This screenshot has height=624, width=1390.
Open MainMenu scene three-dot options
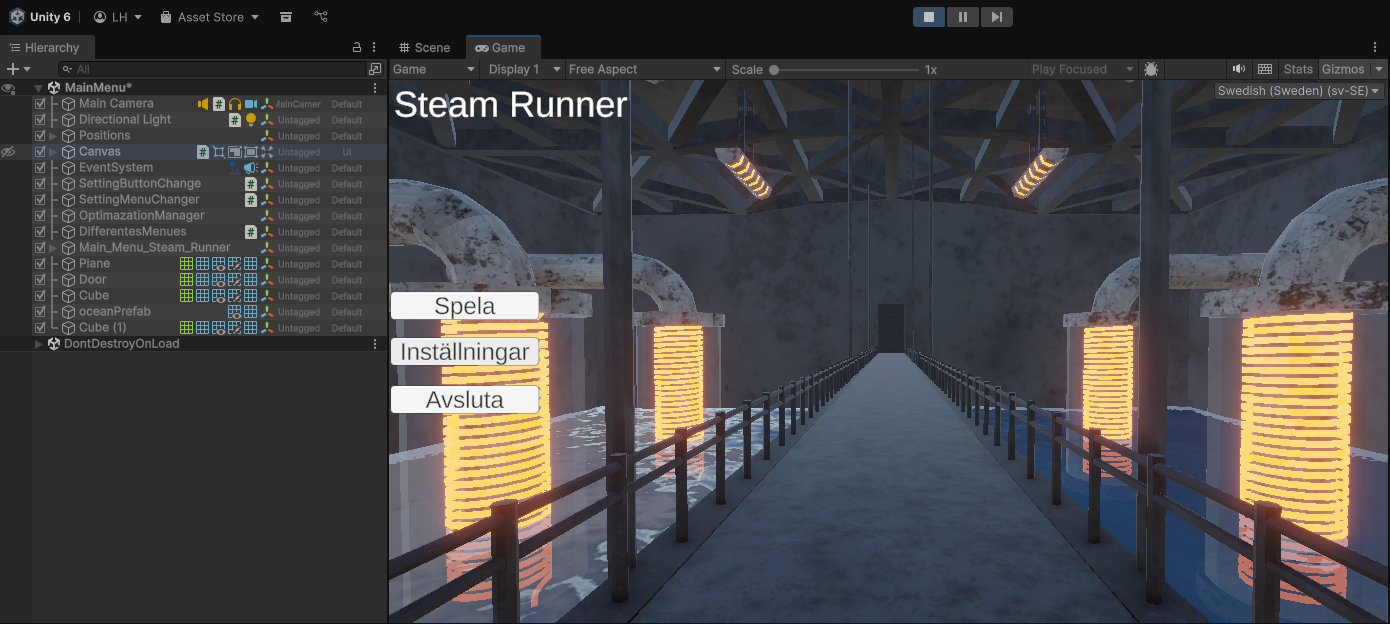375,88
